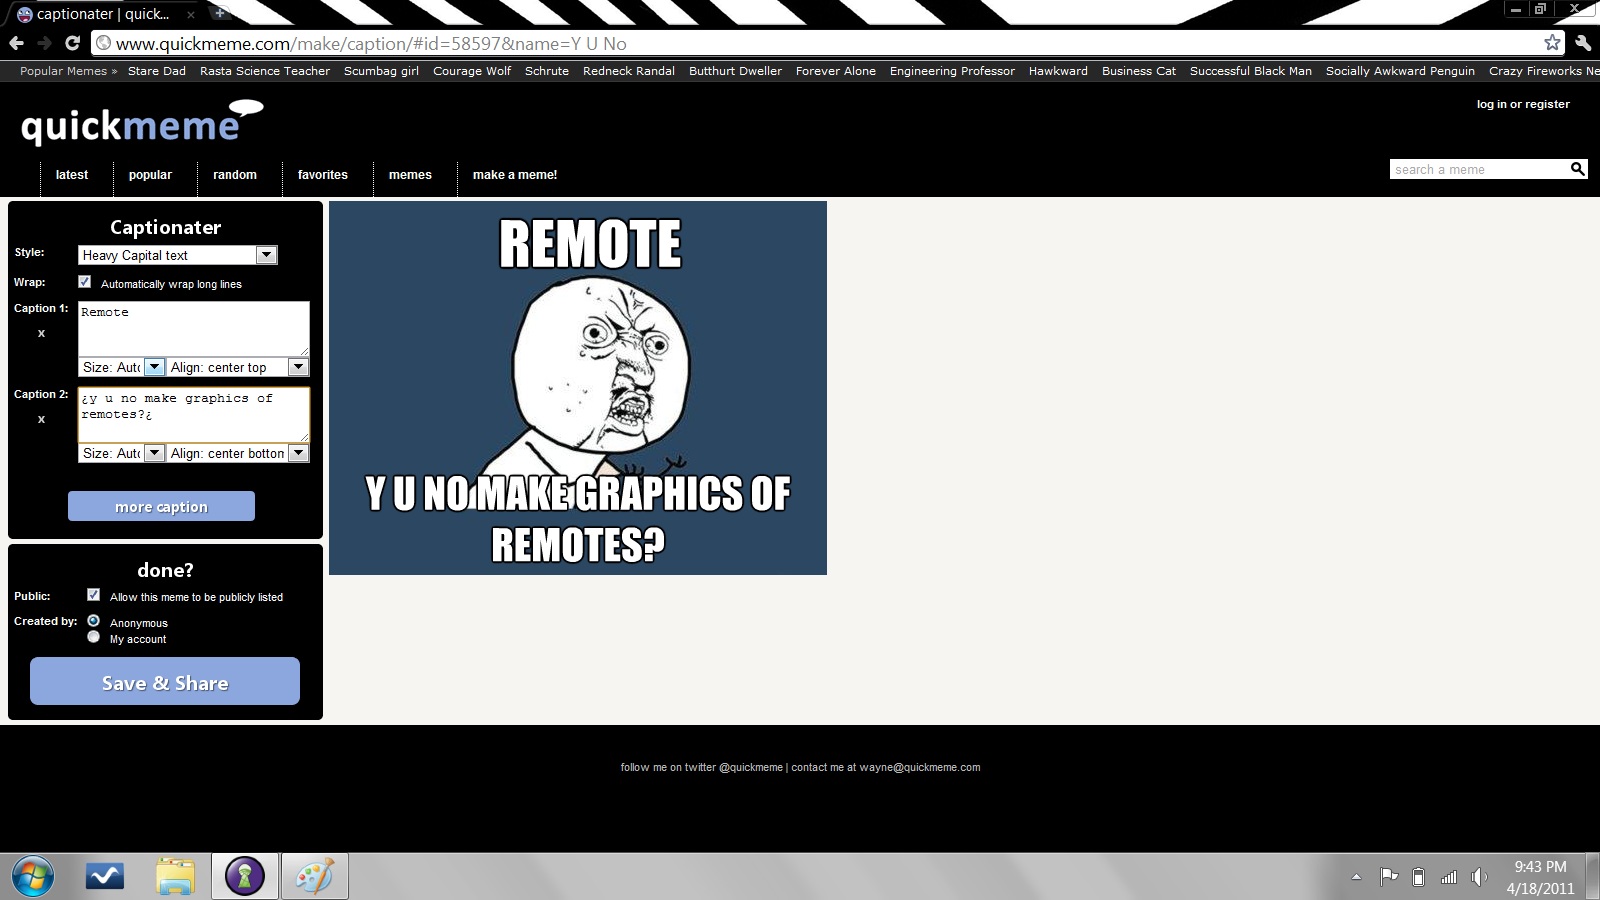1600x900 pixels.
Task: Delete Caption 1 using its x icon
Action: click(41, 333)
